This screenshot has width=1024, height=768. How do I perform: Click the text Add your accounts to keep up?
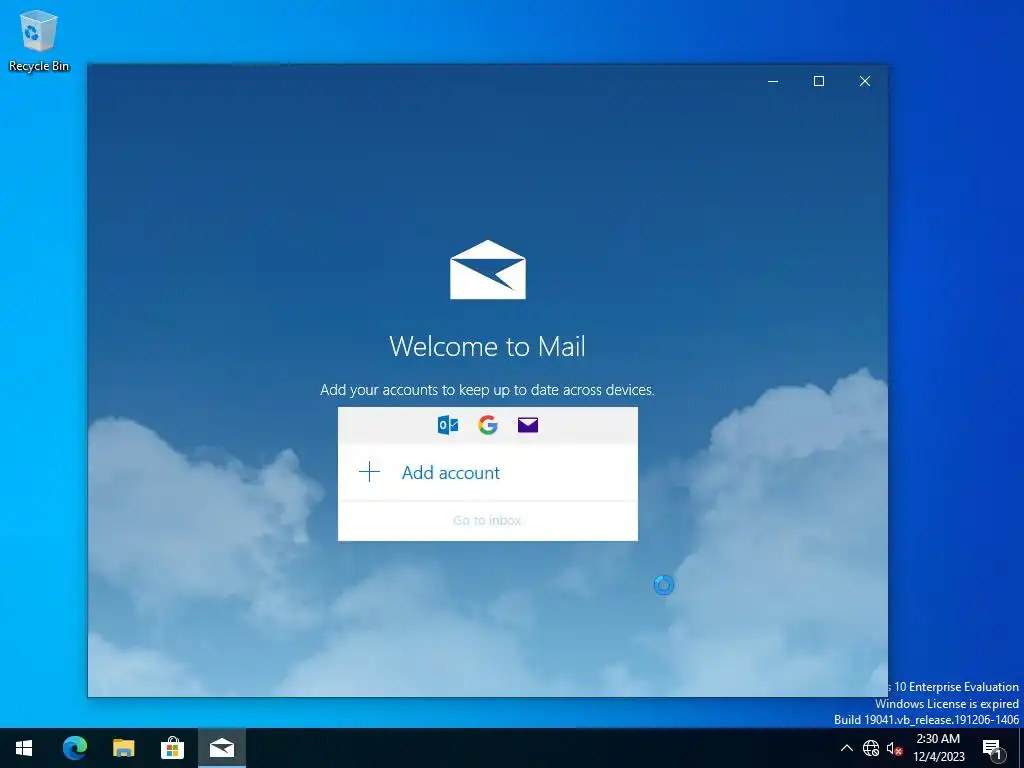pyautogui.click(x=487, y=390)
